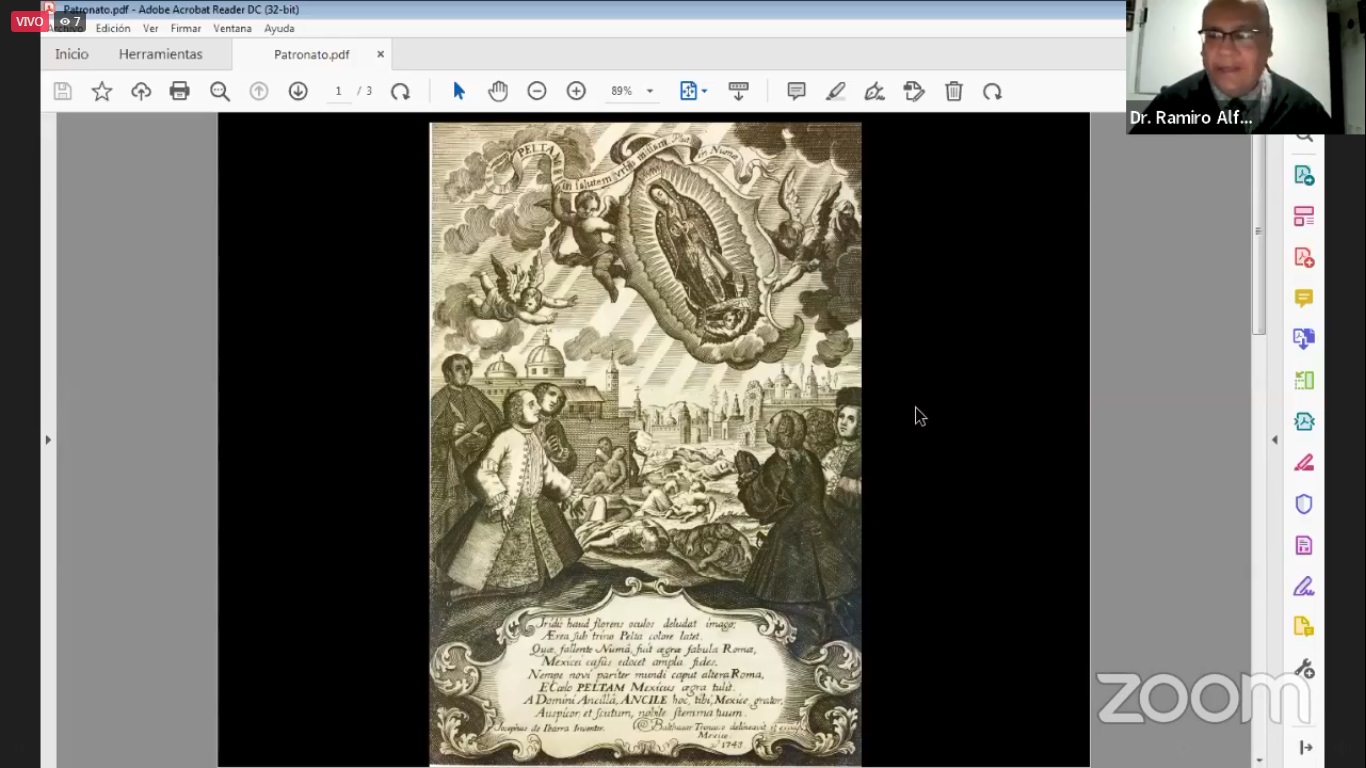Close the Patronato.pdf tab
This screenshot has height=768, width=1366.
pos(380,54)
